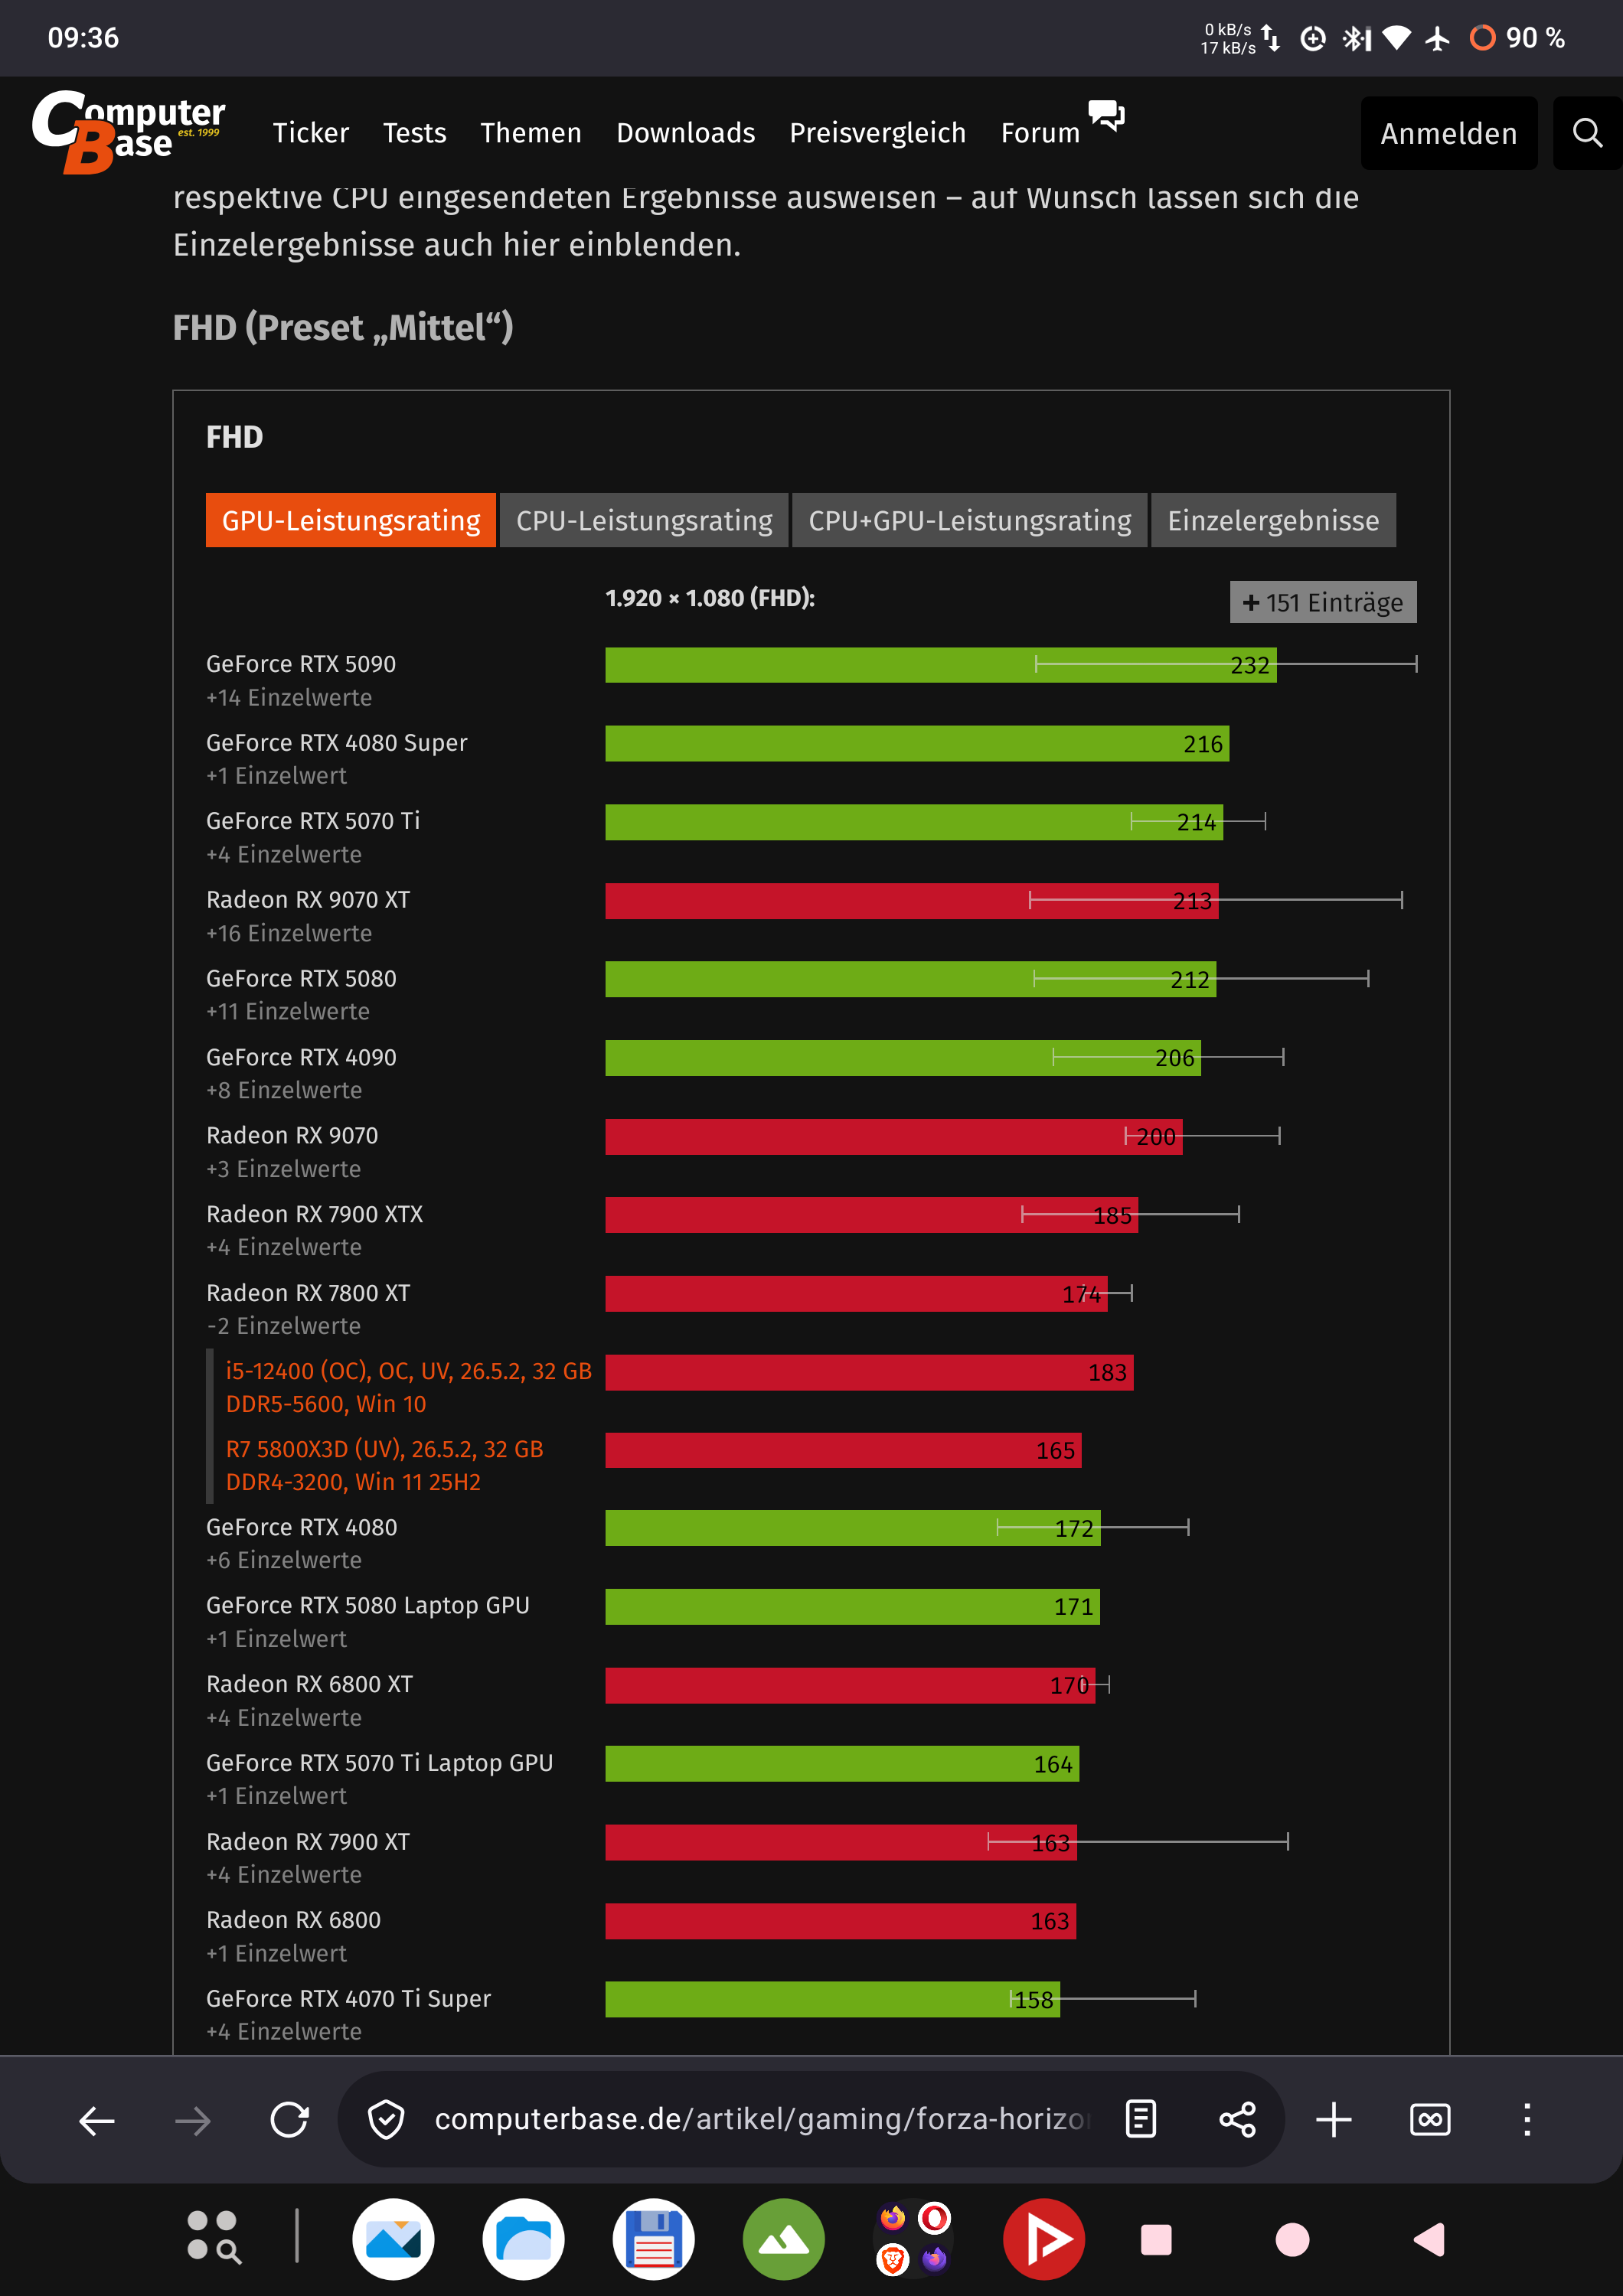Tap the triangle back navigation button
The image size is (1623, 2296).
pos(1429,2240)
